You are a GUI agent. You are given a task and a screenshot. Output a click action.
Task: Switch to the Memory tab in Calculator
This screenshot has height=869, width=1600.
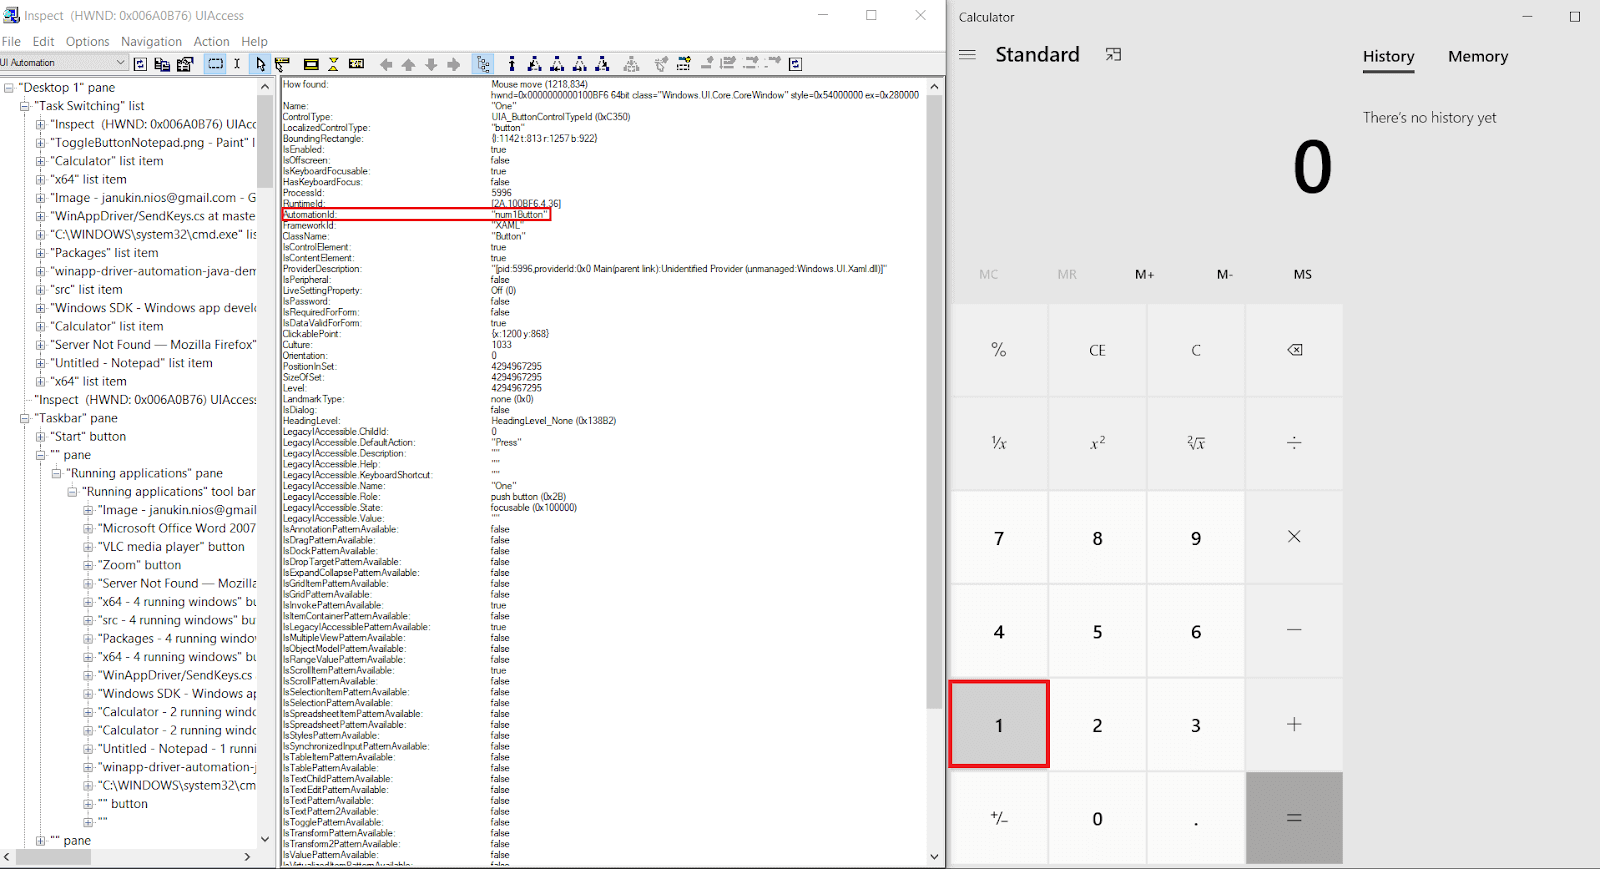(x=1478, y=57)
